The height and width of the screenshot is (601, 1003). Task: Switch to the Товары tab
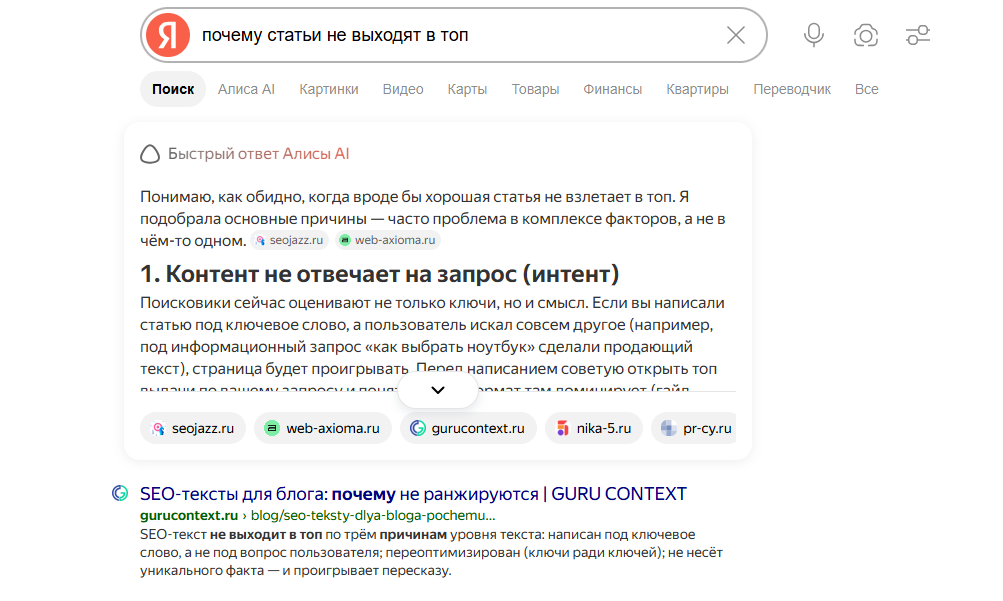[x=535, y=89]
